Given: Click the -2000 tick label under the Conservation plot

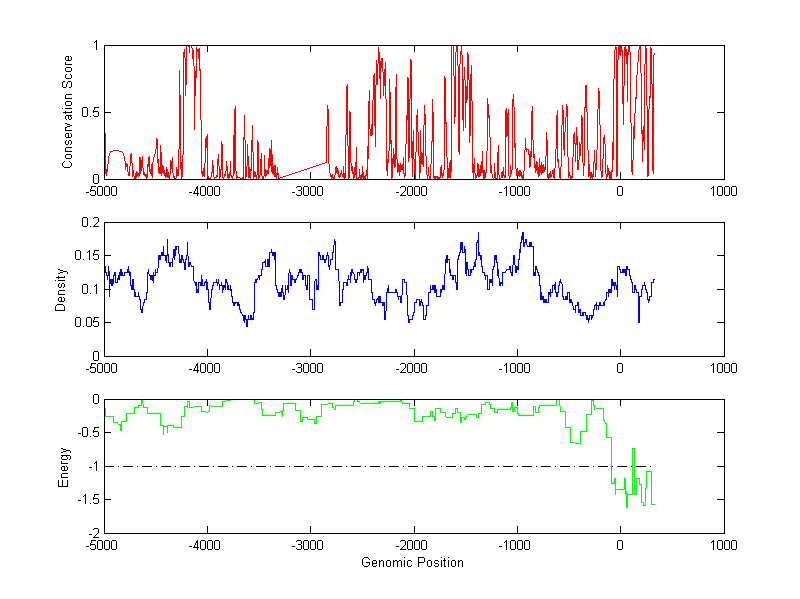Looking at the screenshot, I should point(412,191).
